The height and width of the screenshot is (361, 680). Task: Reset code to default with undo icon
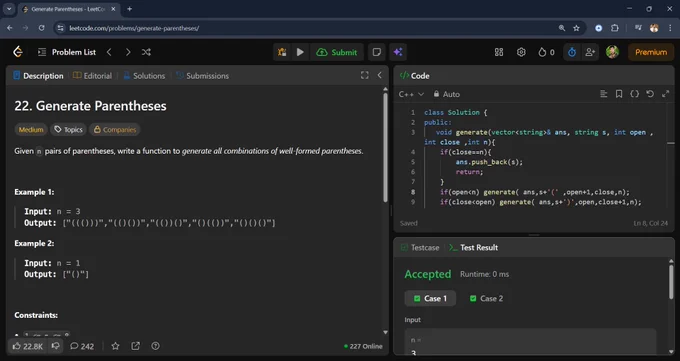(x=650, y=94)
